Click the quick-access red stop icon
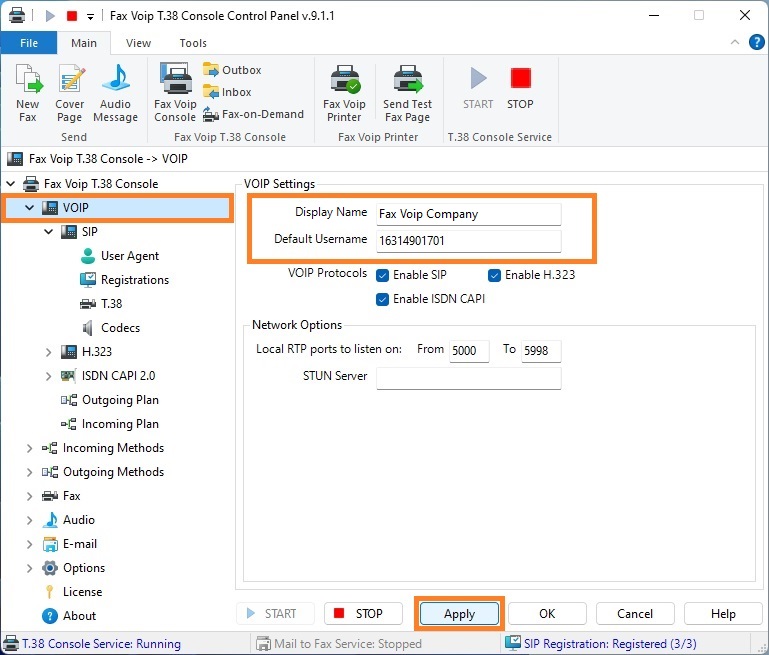769x655 pixels. (72, 16)
